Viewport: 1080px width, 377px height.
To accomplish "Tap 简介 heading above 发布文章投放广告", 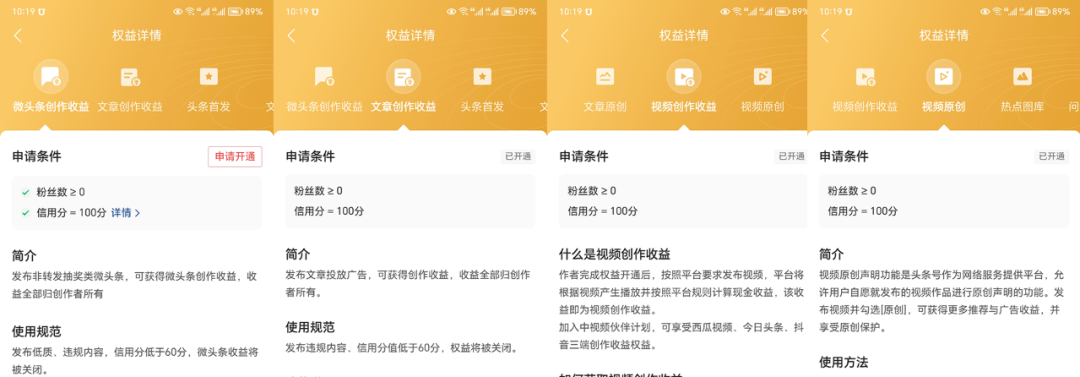I will point(298,254).
